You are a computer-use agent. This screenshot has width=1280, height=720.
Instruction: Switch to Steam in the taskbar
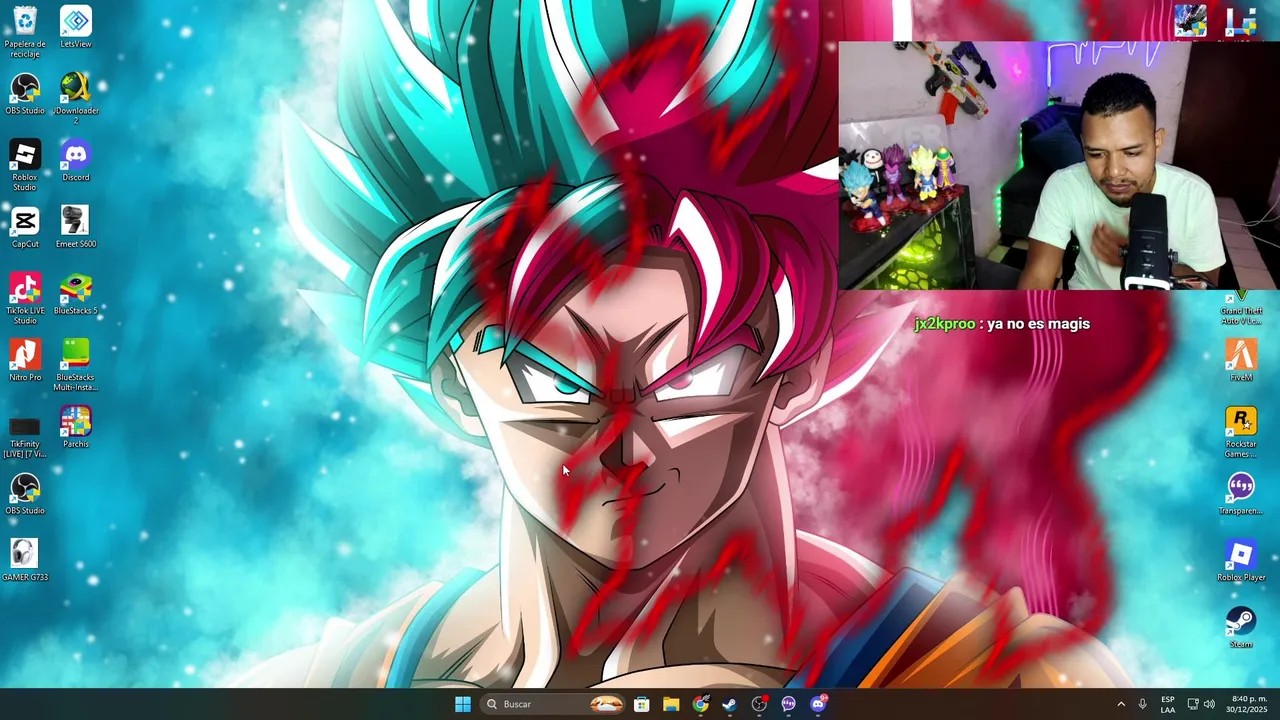click(730, 704)
